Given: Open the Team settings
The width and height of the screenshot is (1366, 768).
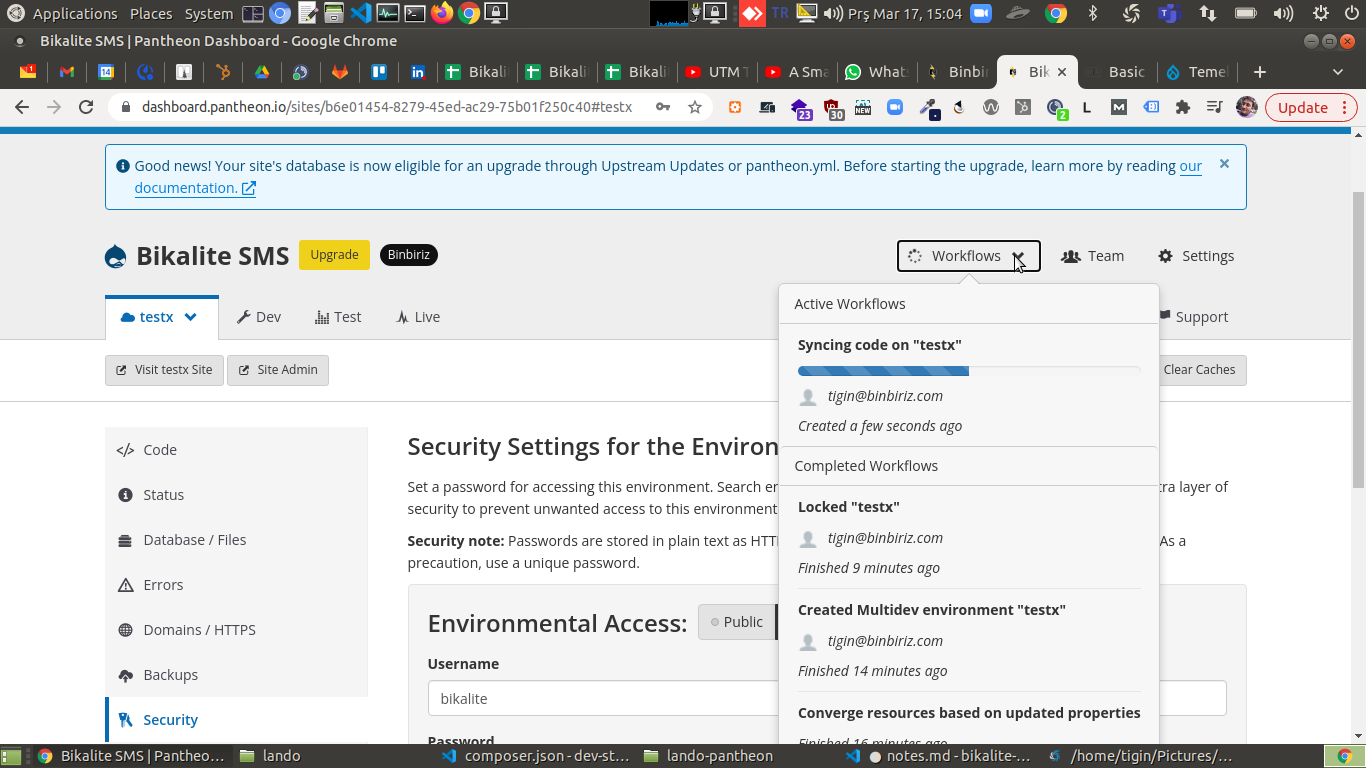Looking at the screenshot, I should [x=1093, y=256].
